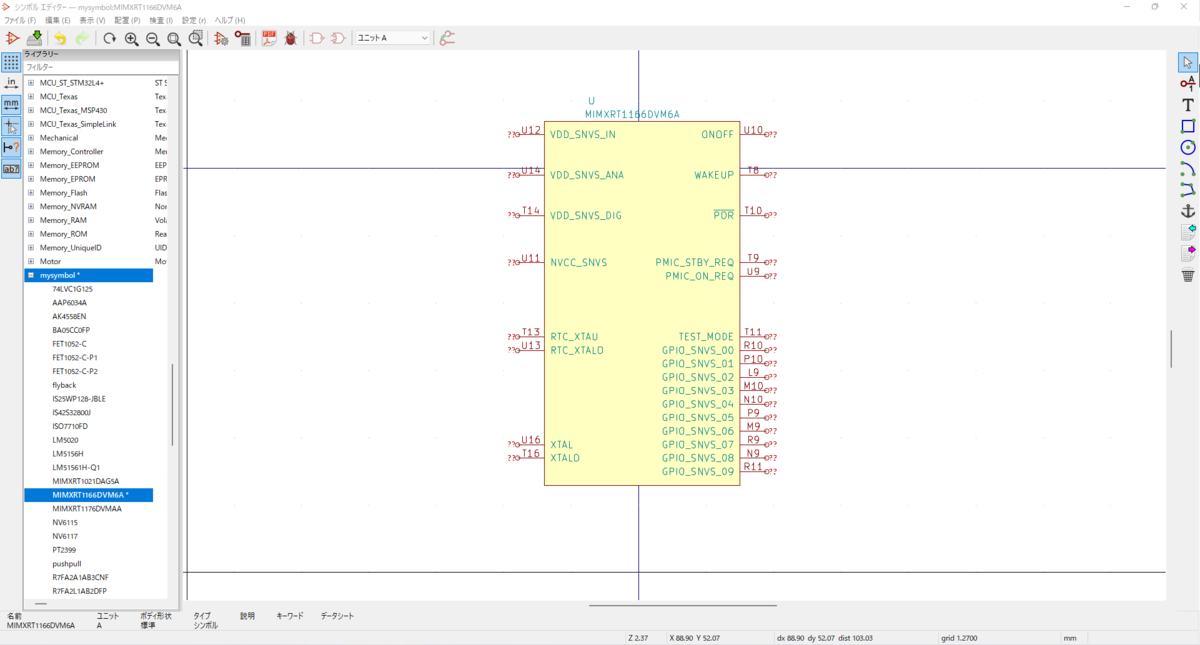Expand the Memory_RAM library

coord(30,220)
